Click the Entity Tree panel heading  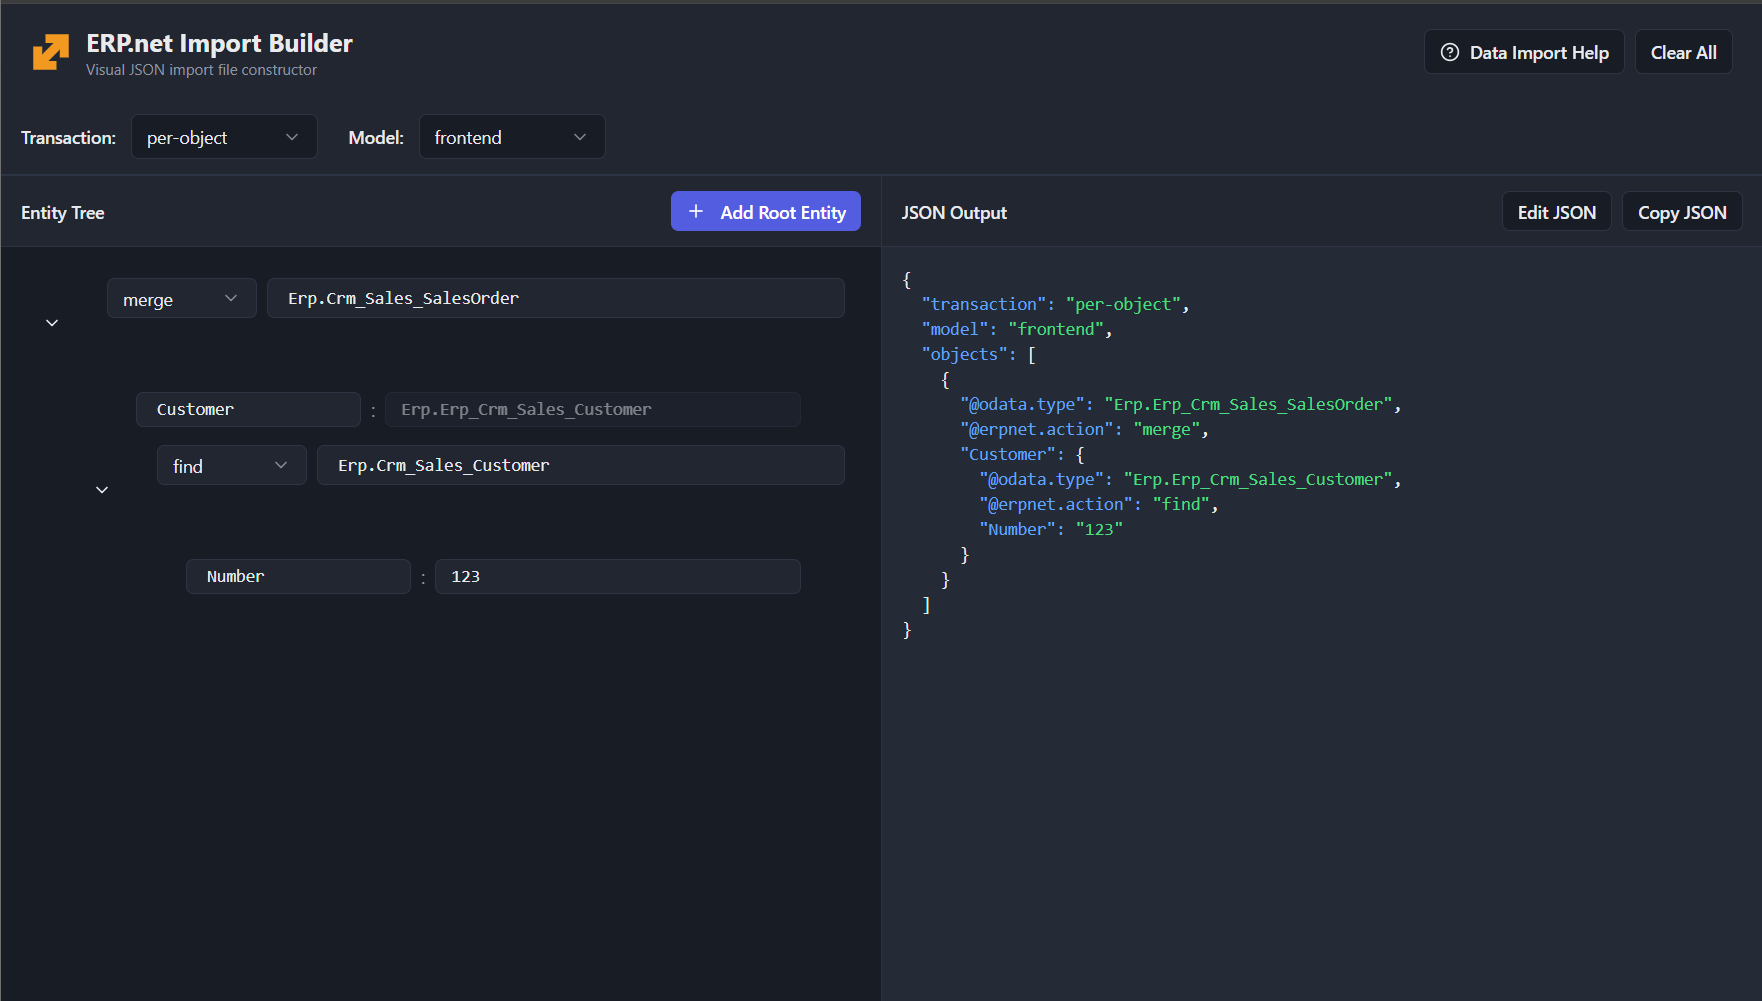(x=63, y=212)
